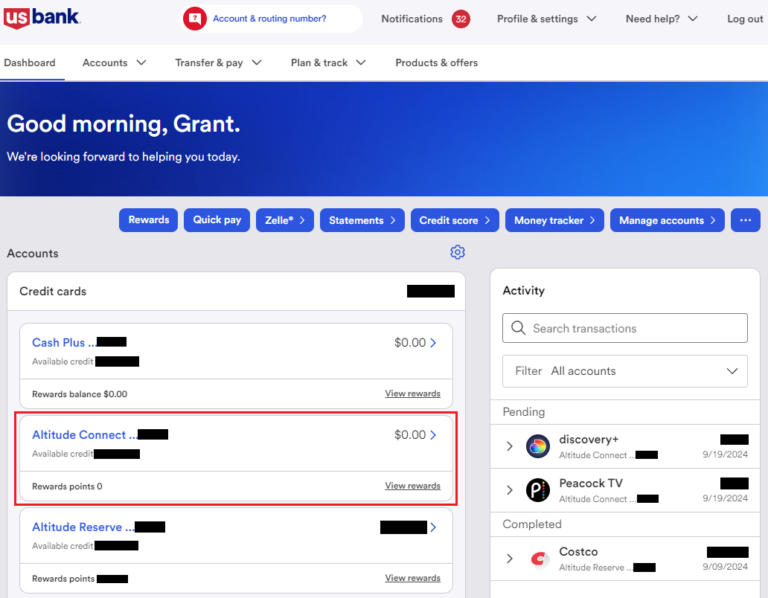Open the notifications badge showing 32

(x=460, y=19)
